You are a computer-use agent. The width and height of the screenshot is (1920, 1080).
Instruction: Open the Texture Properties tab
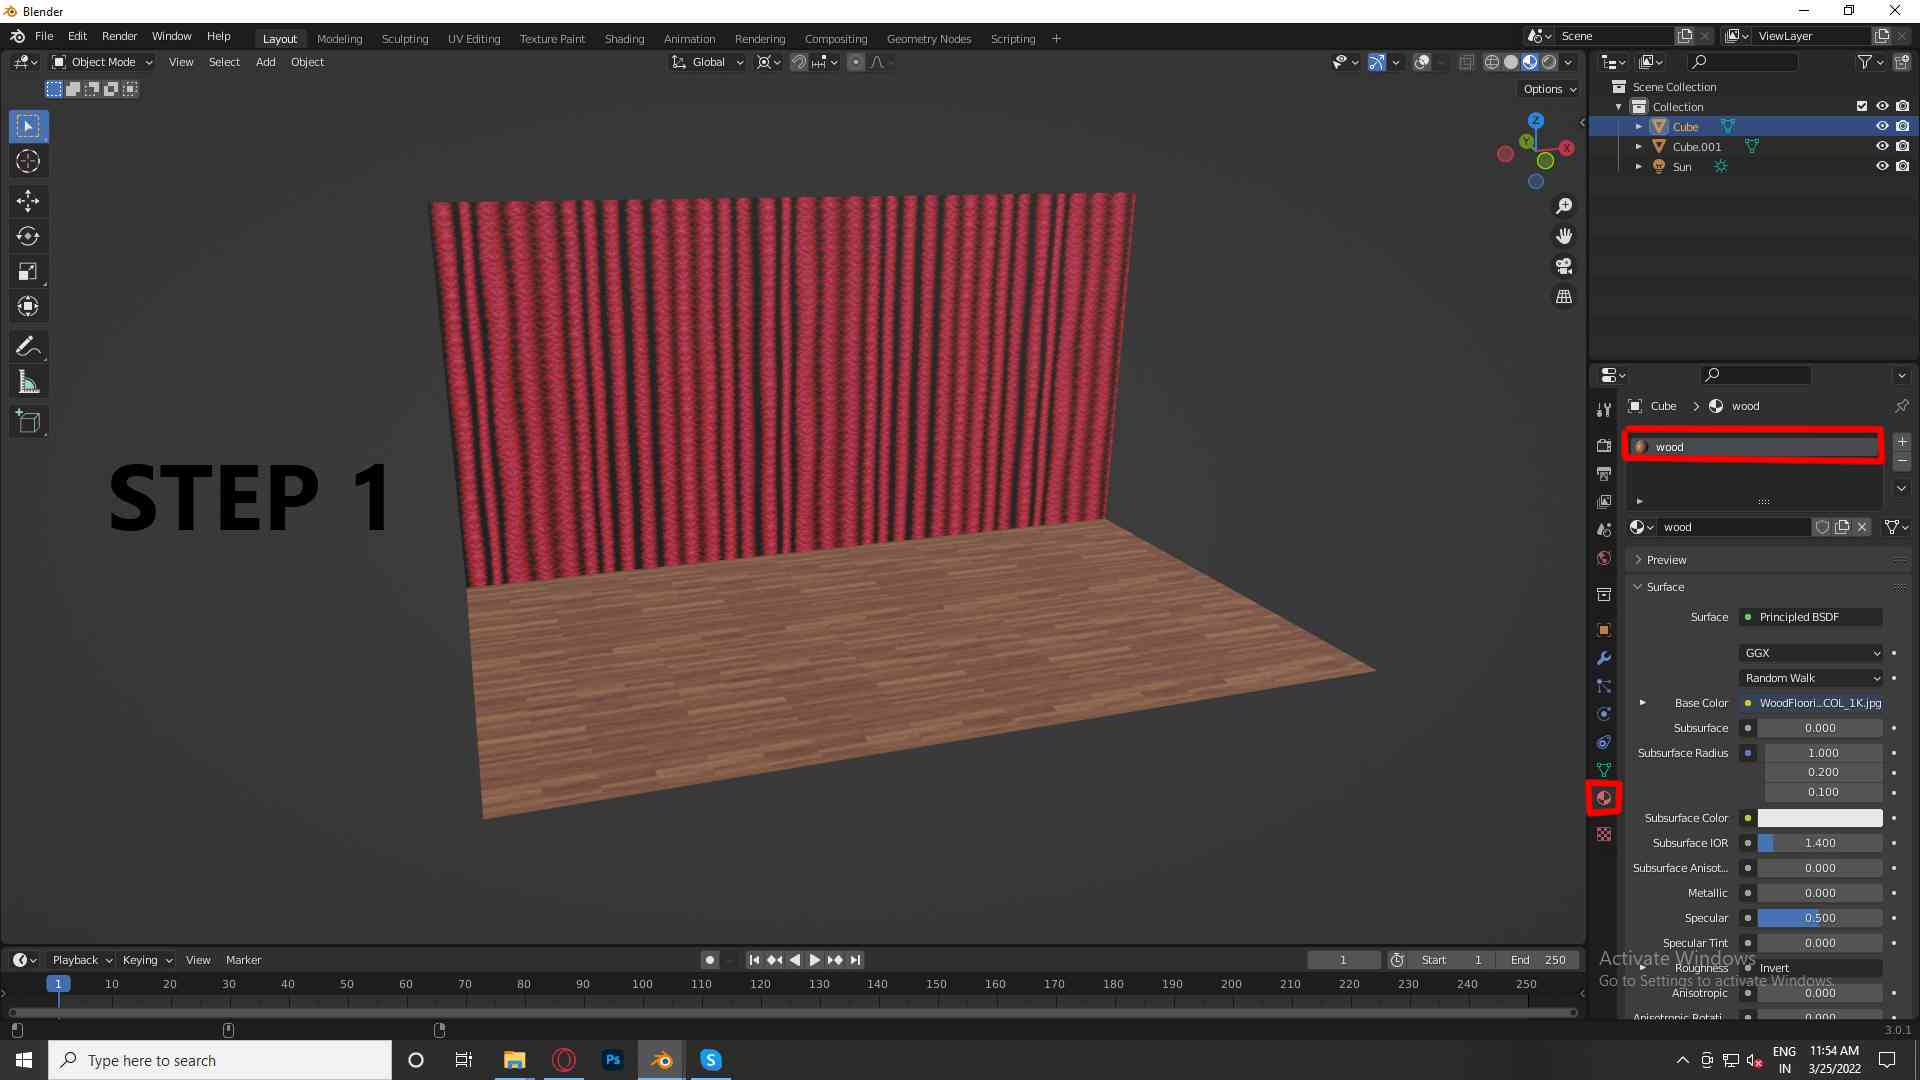pos(1604,833)
